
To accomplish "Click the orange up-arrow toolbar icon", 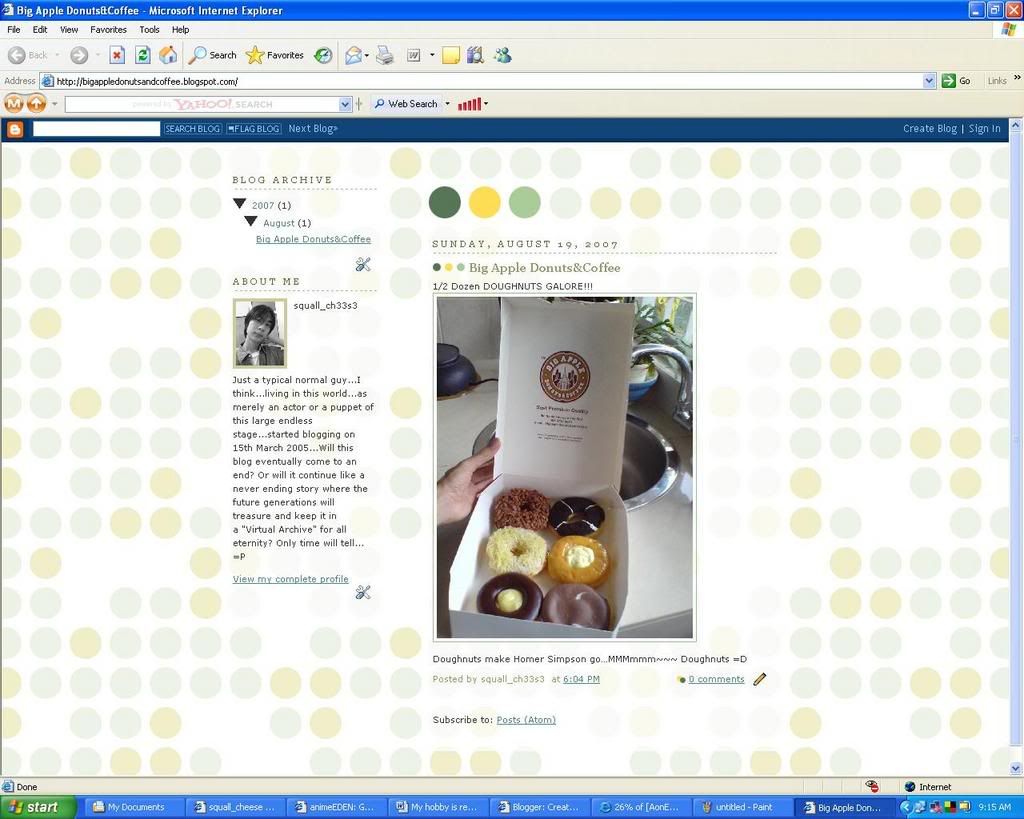I will click(x=37, y=103).
